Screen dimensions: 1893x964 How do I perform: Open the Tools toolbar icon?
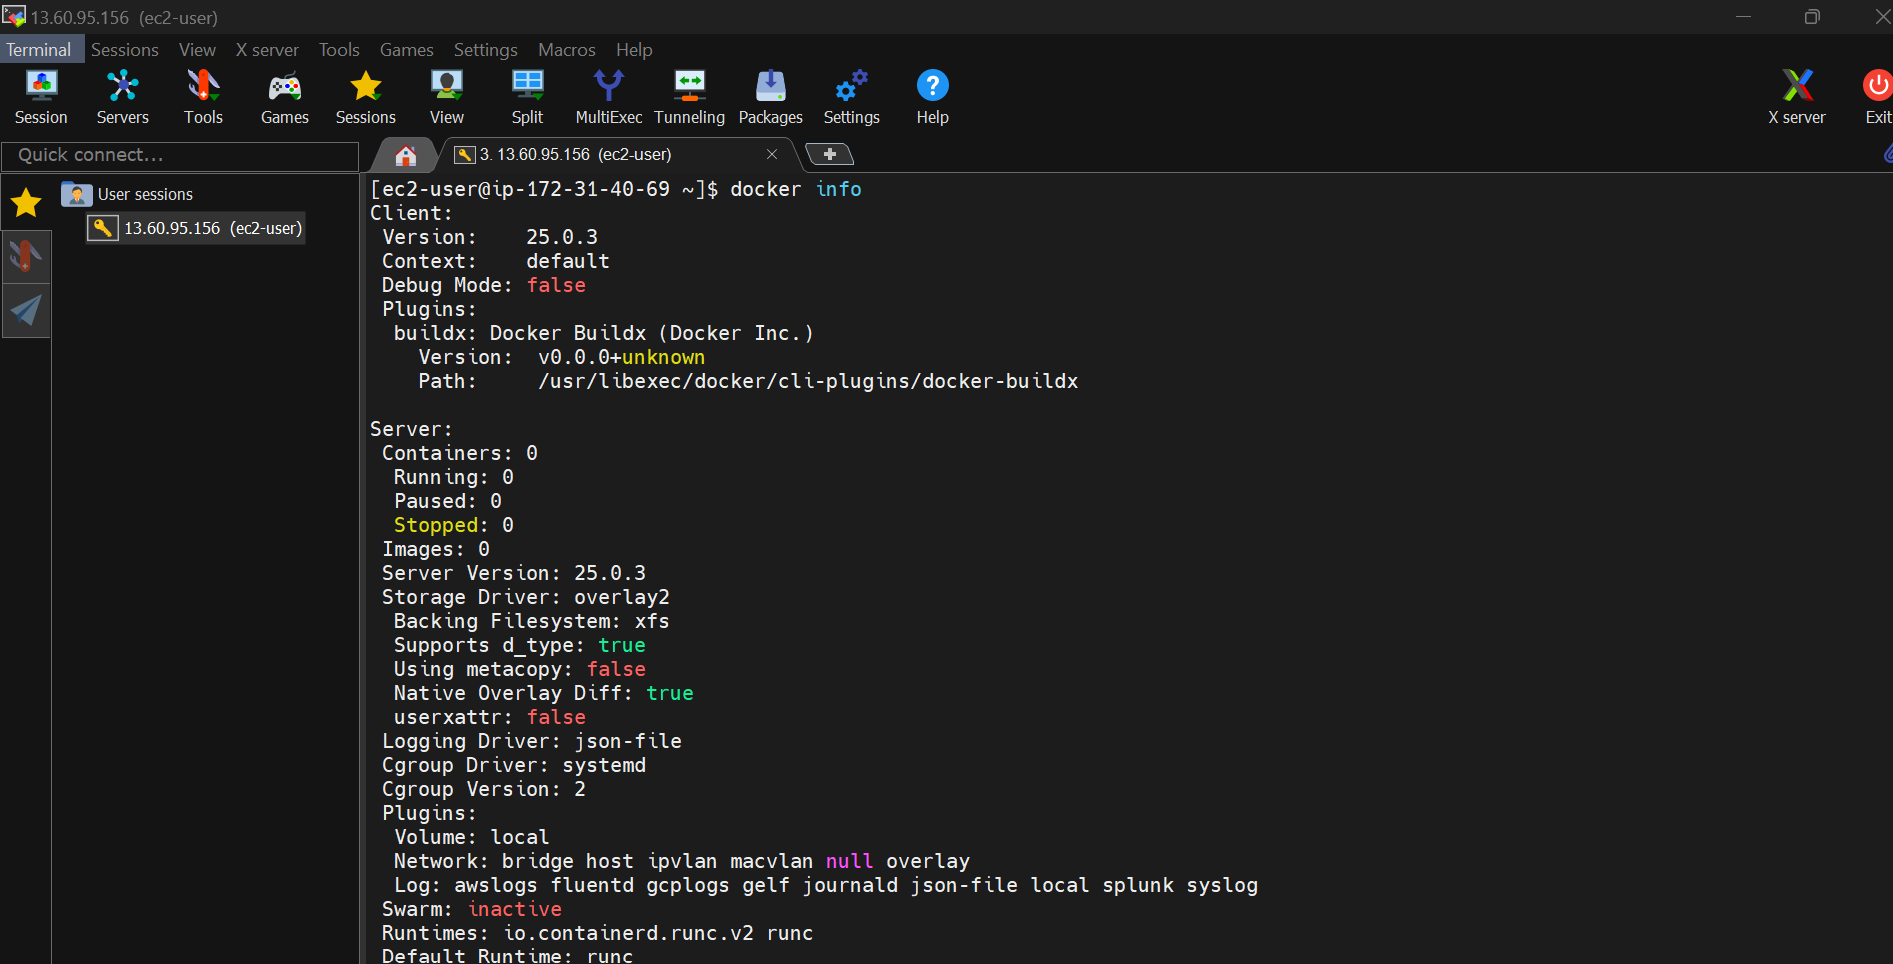click(203, 97)
